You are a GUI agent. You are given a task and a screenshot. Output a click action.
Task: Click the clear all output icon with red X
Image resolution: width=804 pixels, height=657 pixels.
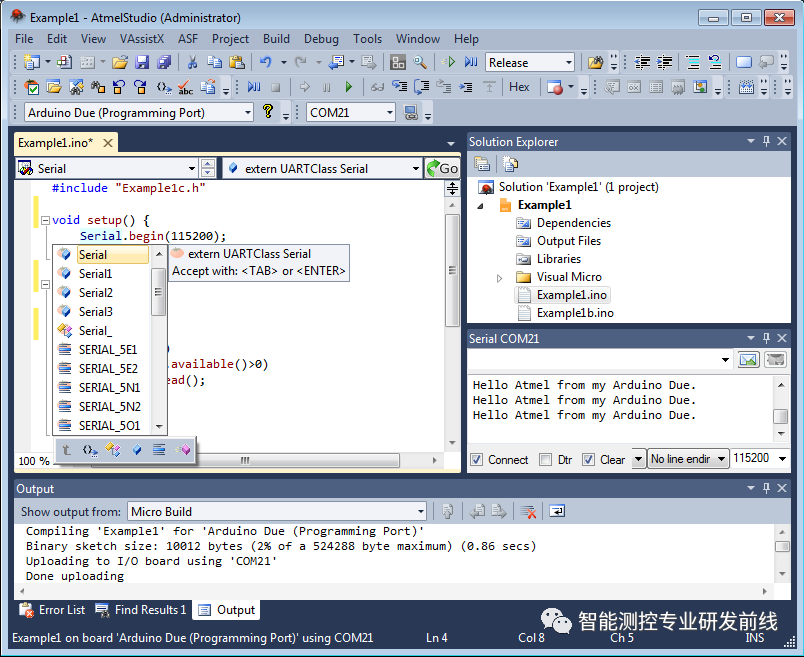point(528,511)
